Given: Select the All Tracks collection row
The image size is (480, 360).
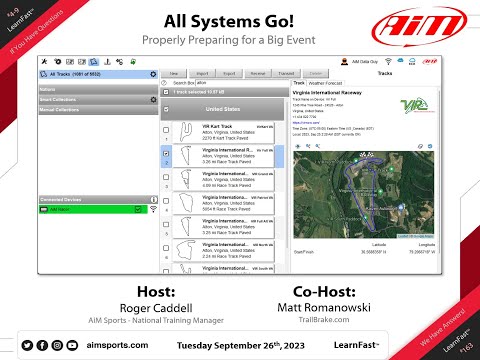Looking at the screenshot, I should tap(98, 74).
